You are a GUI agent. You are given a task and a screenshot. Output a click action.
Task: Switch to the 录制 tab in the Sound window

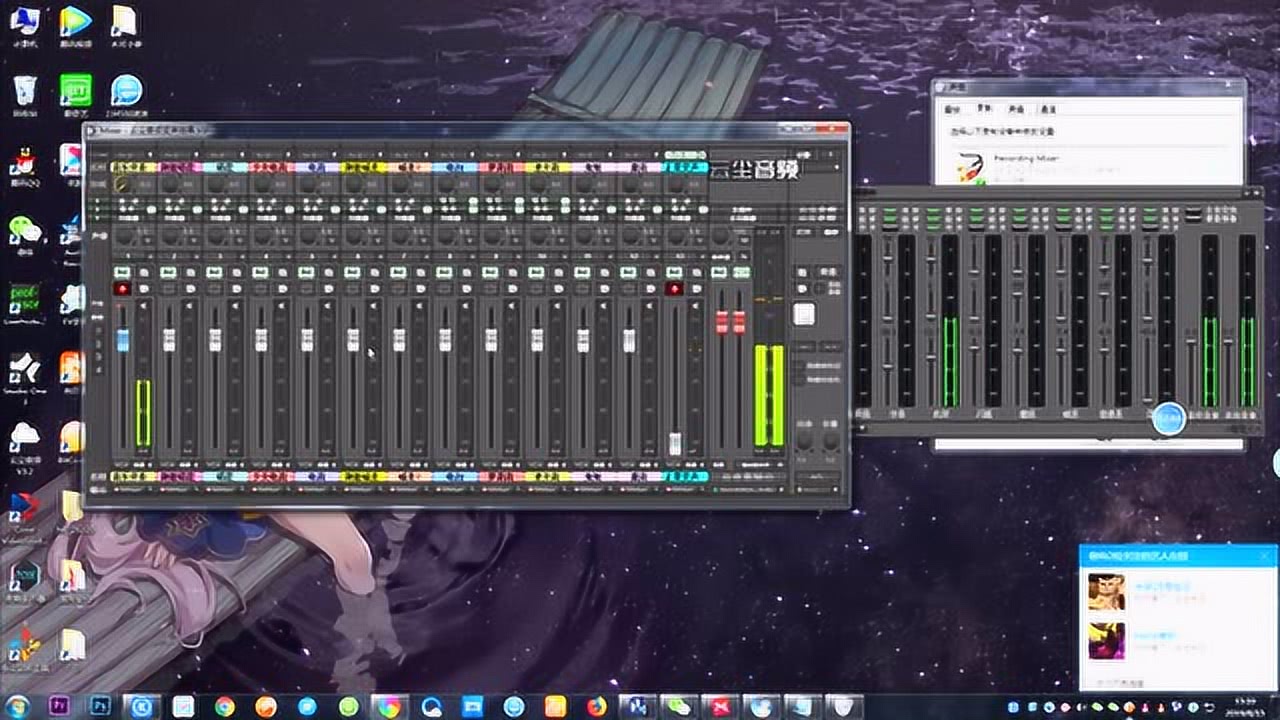(x=984, y=109)
